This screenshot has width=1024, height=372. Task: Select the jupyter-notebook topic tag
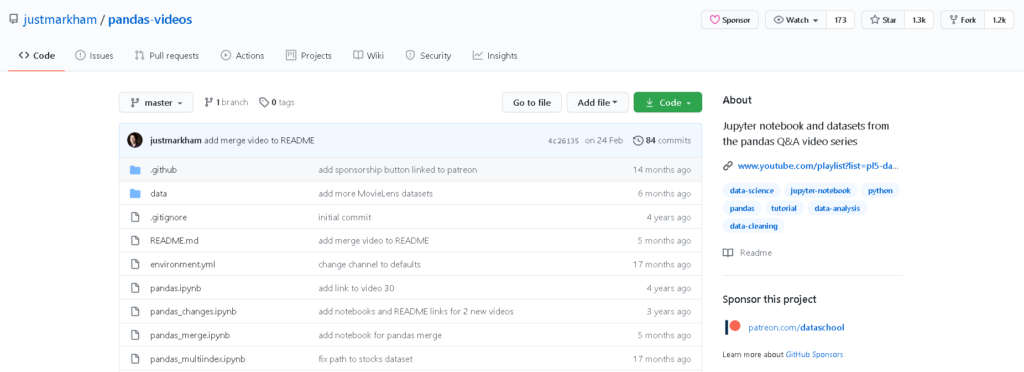click(820, 191)
